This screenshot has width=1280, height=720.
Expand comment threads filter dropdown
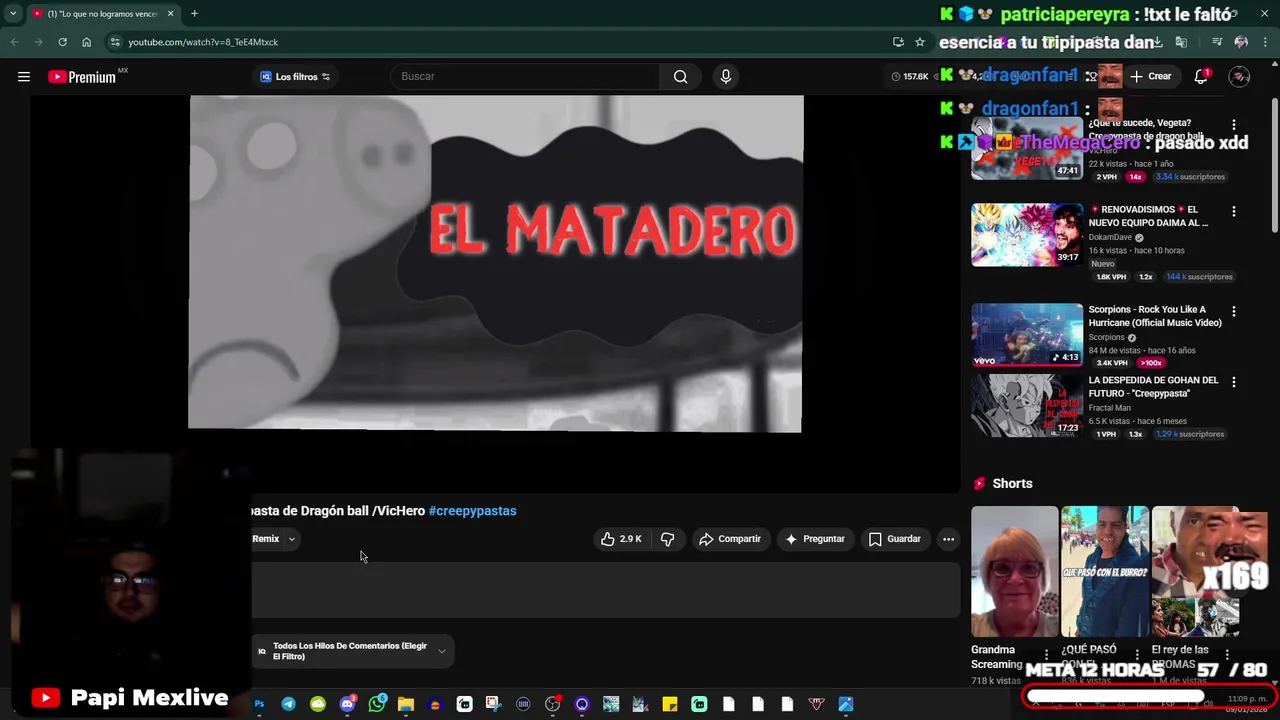pos(350,651)
